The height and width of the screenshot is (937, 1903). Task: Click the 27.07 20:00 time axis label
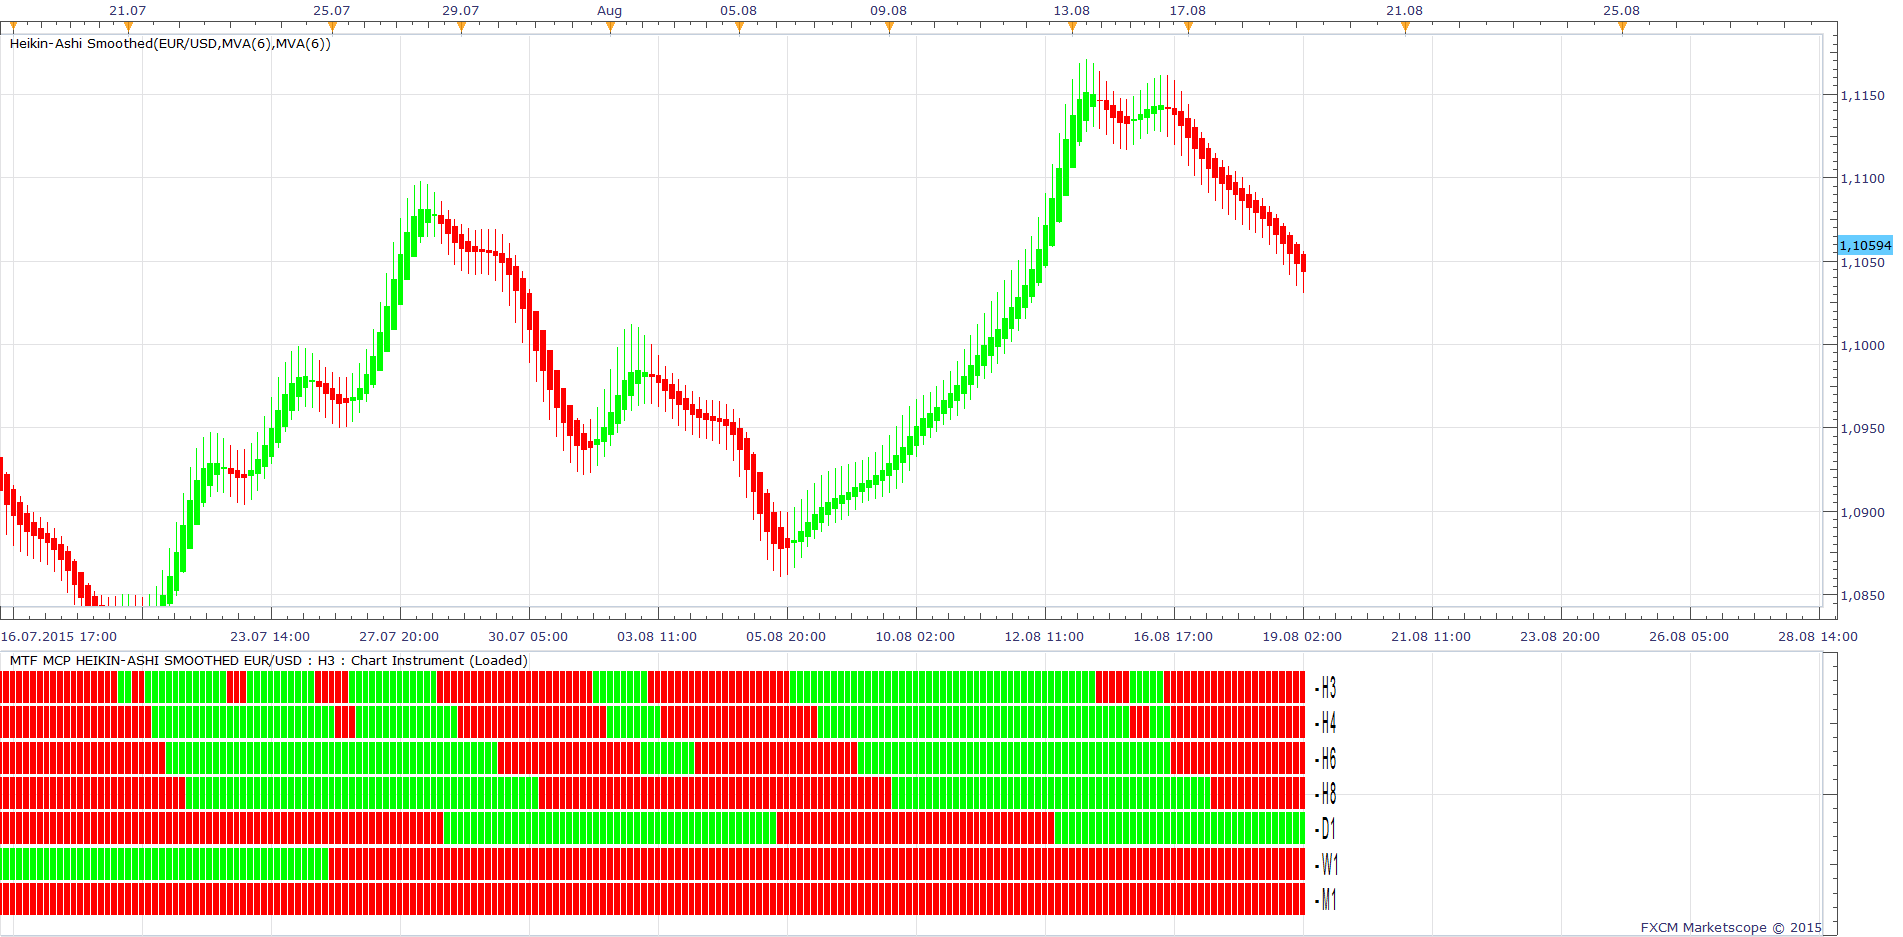point(399,637)
